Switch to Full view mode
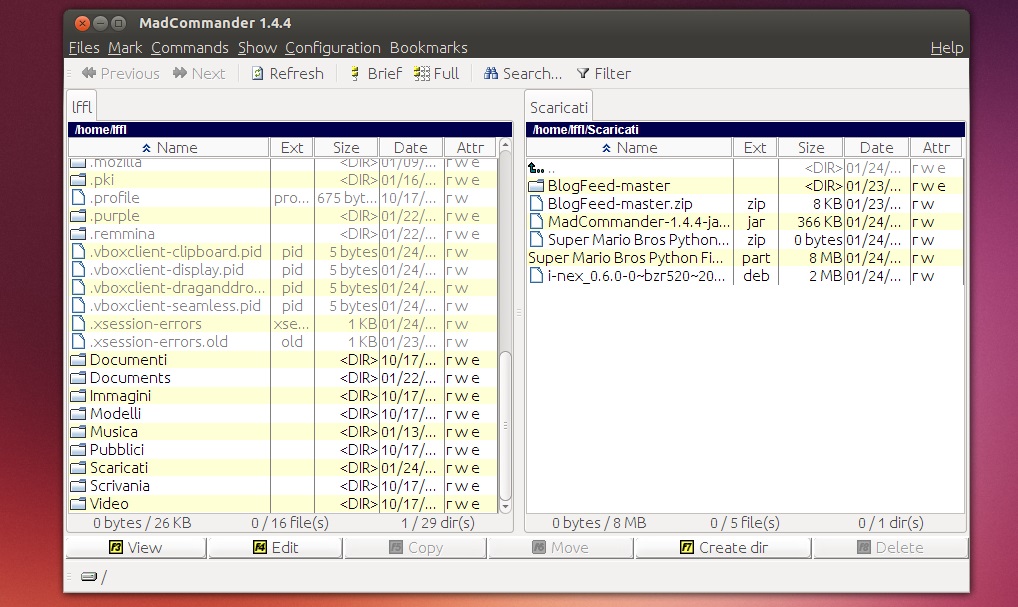The height and width of the screenshot is (607, 1018). point(436,73)
